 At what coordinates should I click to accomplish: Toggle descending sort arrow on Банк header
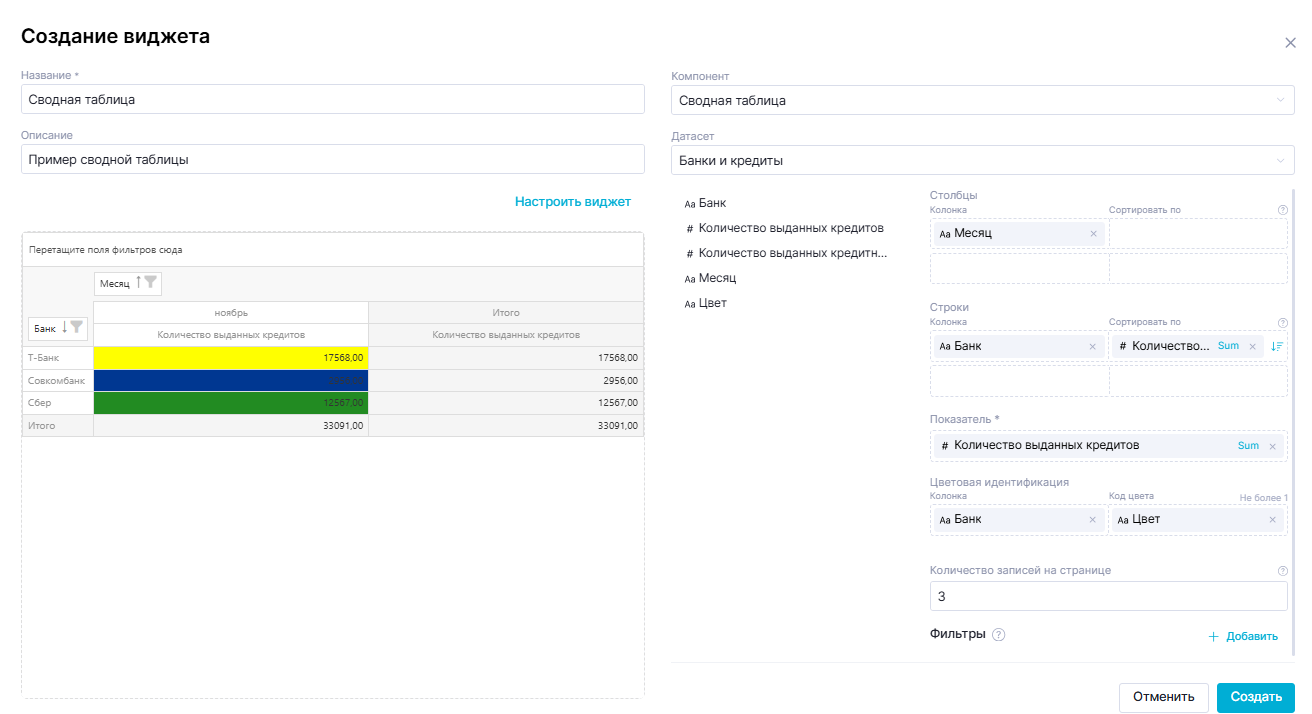(64, 327)
